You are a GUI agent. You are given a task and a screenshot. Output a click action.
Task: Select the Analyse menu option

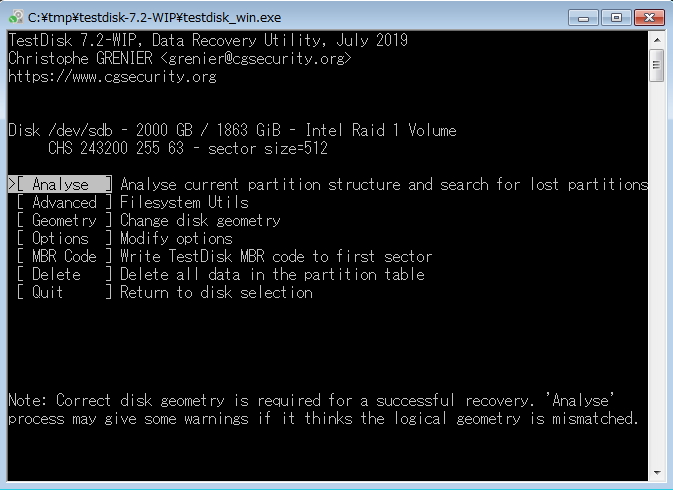(61, 185)
